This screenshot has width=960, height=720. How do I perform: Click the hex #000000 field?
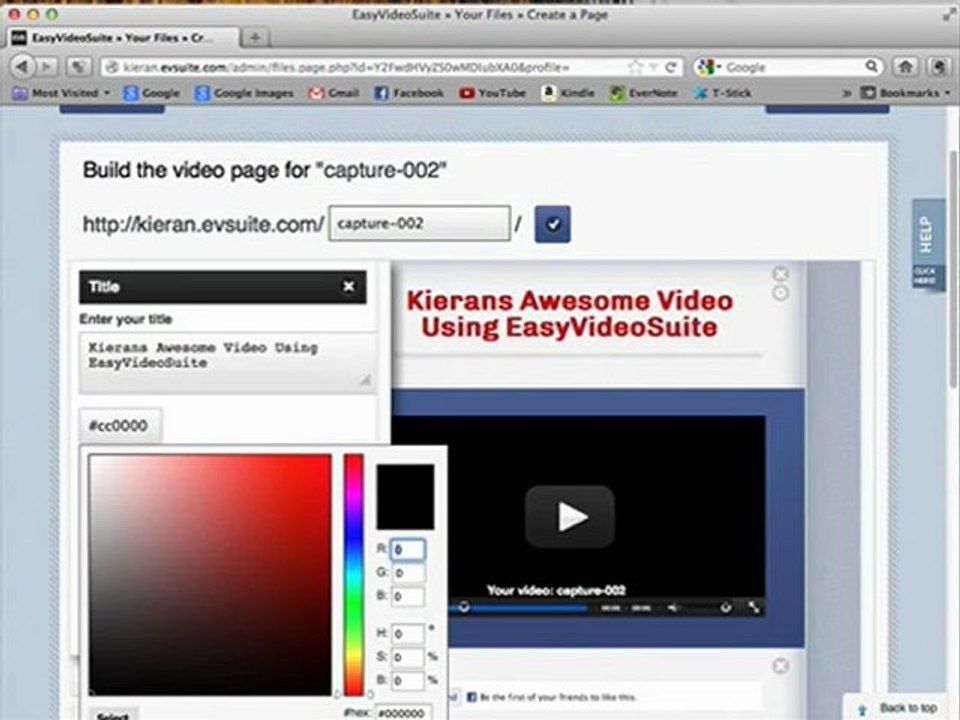404,713
